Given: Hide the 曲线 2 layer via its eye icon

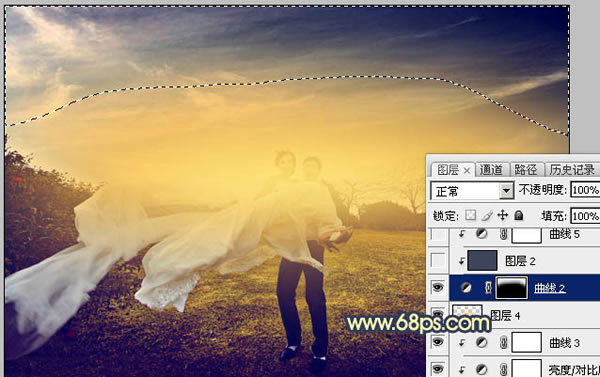Looking at the screenshot, I should point(438,287).
